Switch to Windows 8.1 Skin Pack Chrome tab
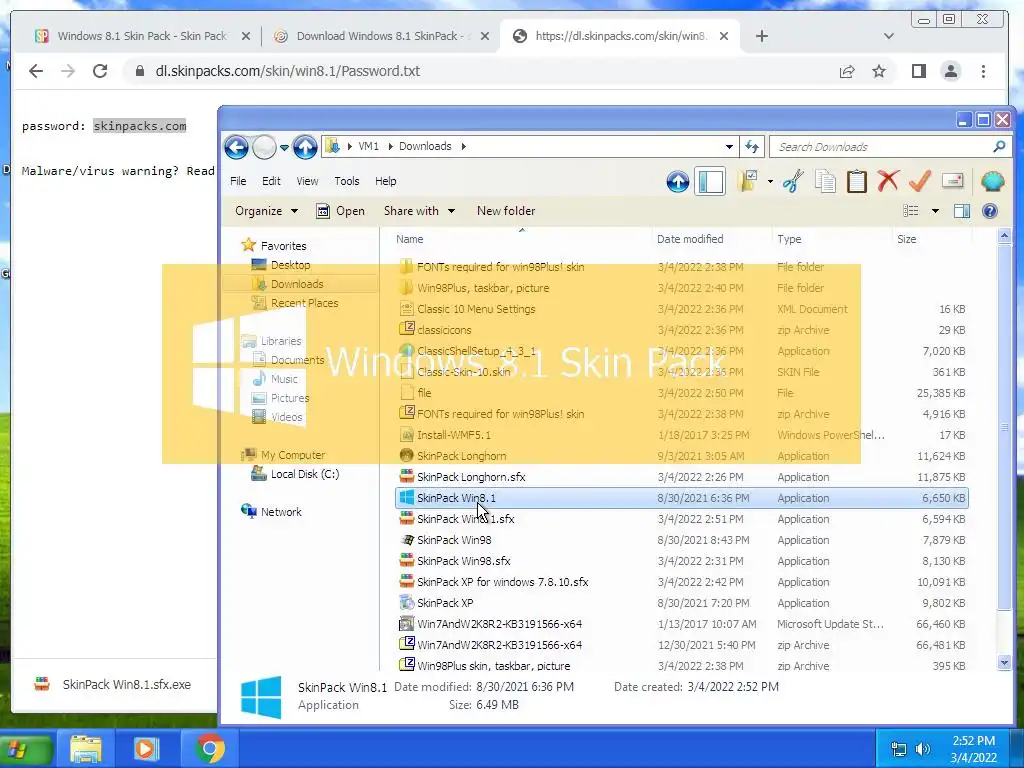 coord(141,36)
